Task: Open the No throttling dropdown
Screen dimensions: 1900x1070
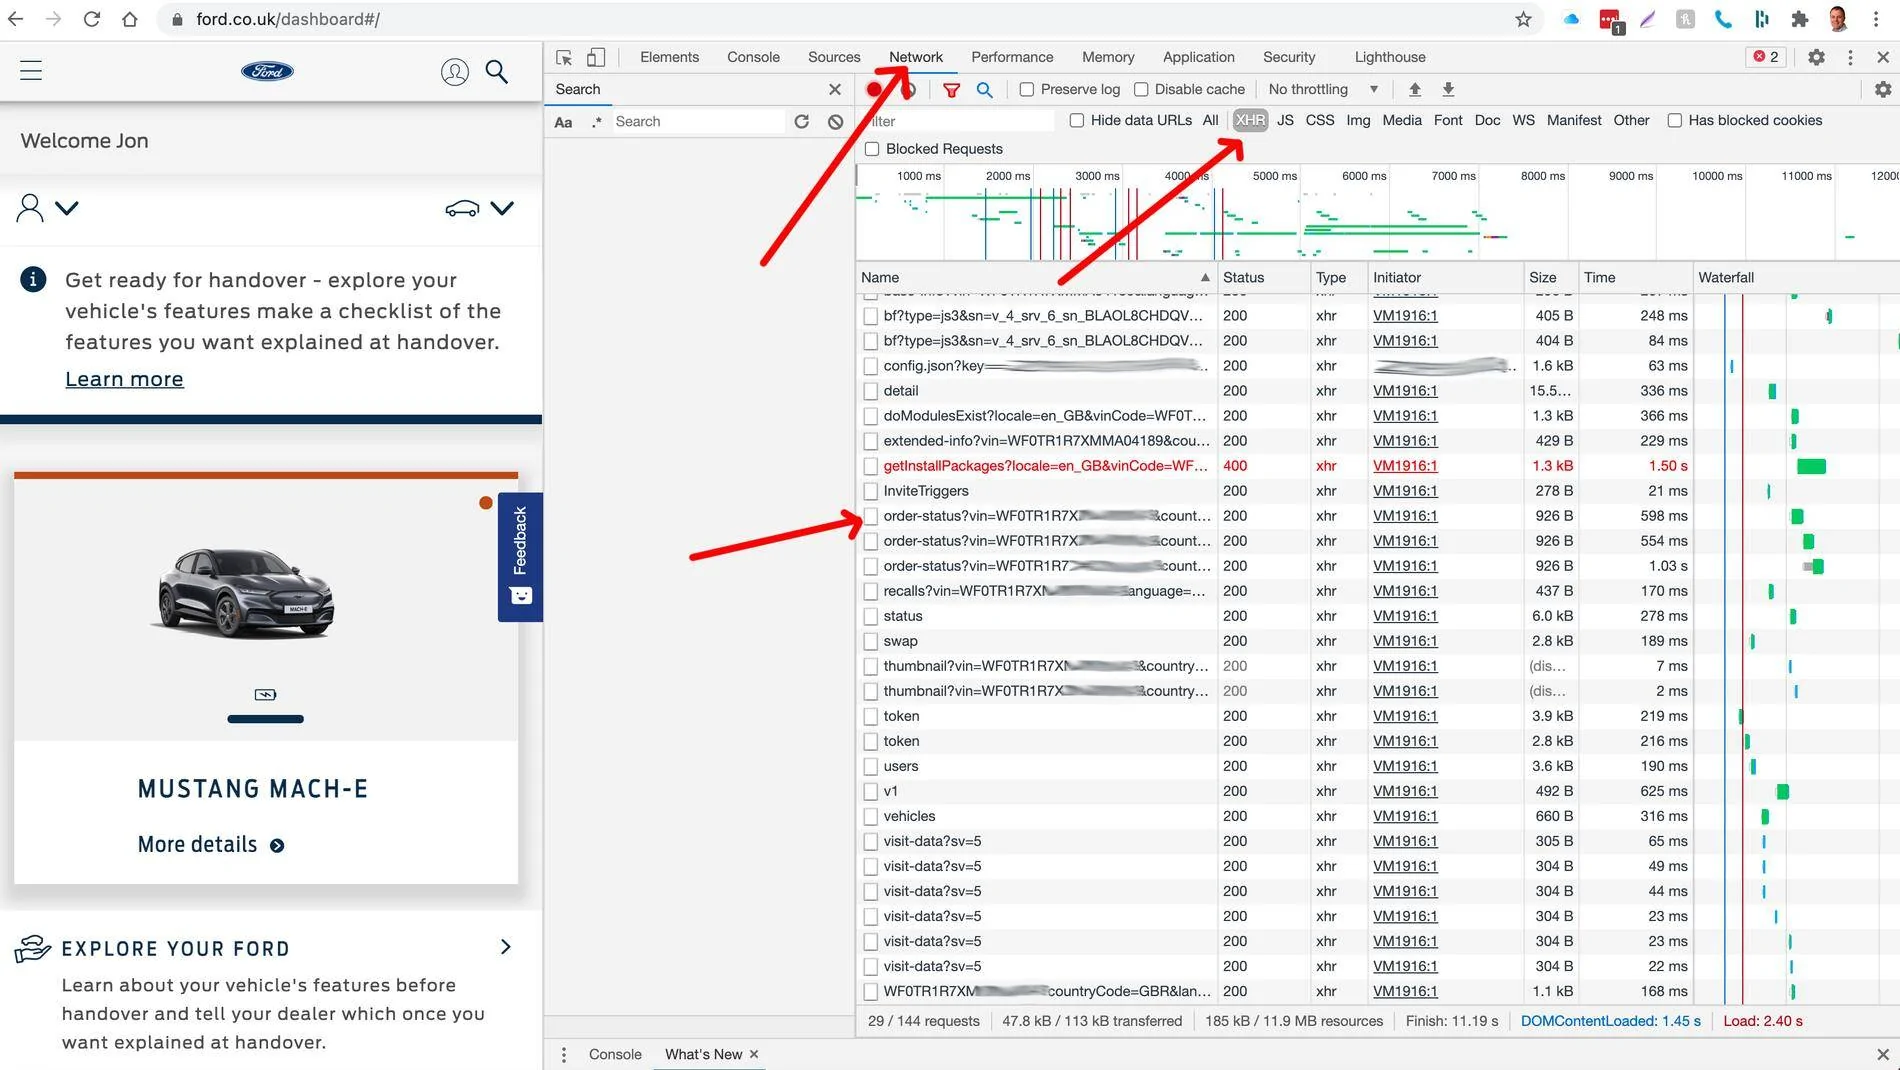Action: pos(1323,89)
